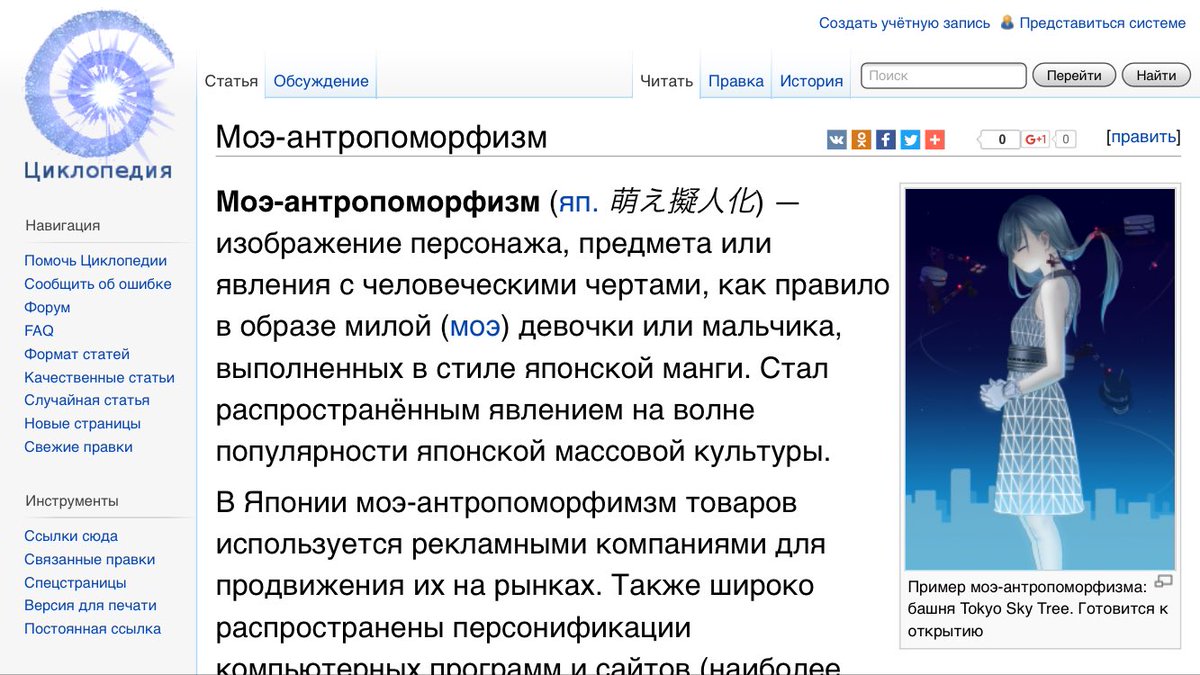Open more share options plus icon
The image size is (1200, 675).
click(x=934, y=140)
